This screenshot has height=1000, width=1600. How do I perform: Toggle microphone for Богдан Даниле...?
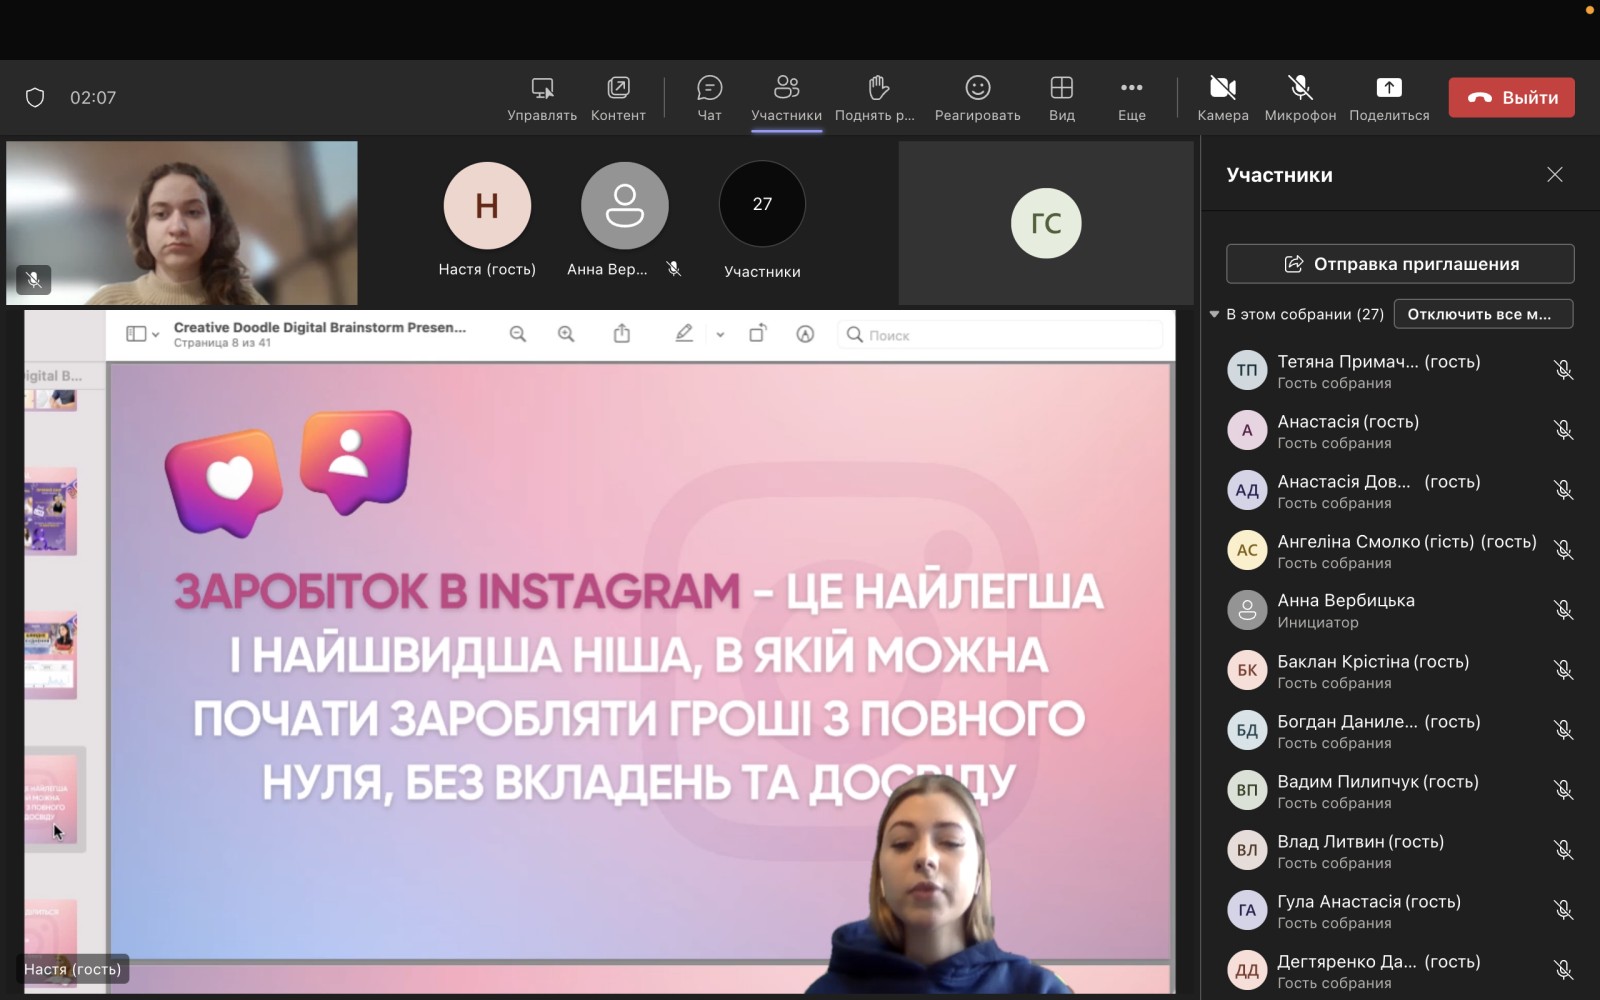1564,730
